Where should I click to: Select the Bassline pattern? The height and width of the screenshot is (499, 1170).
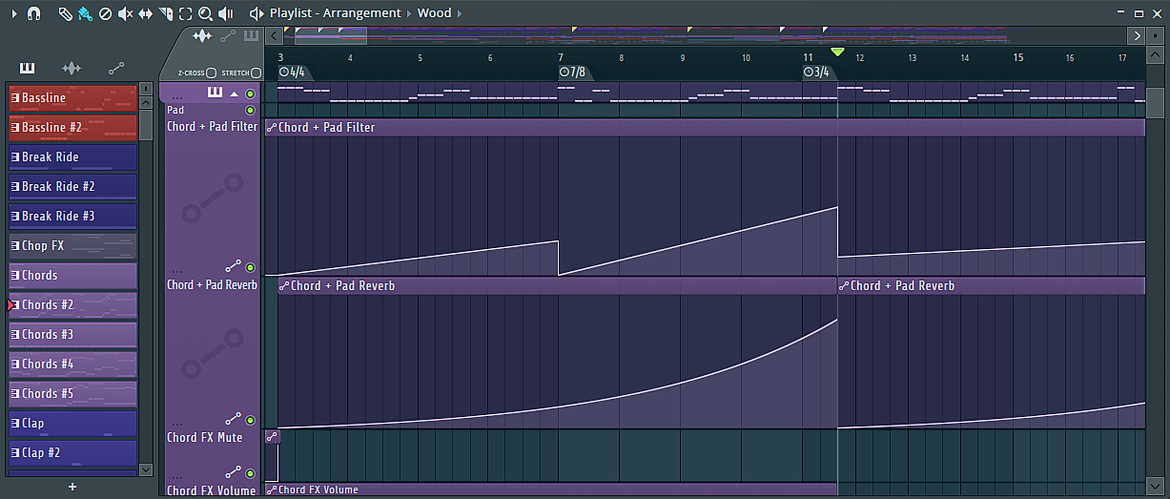[72, 98]
